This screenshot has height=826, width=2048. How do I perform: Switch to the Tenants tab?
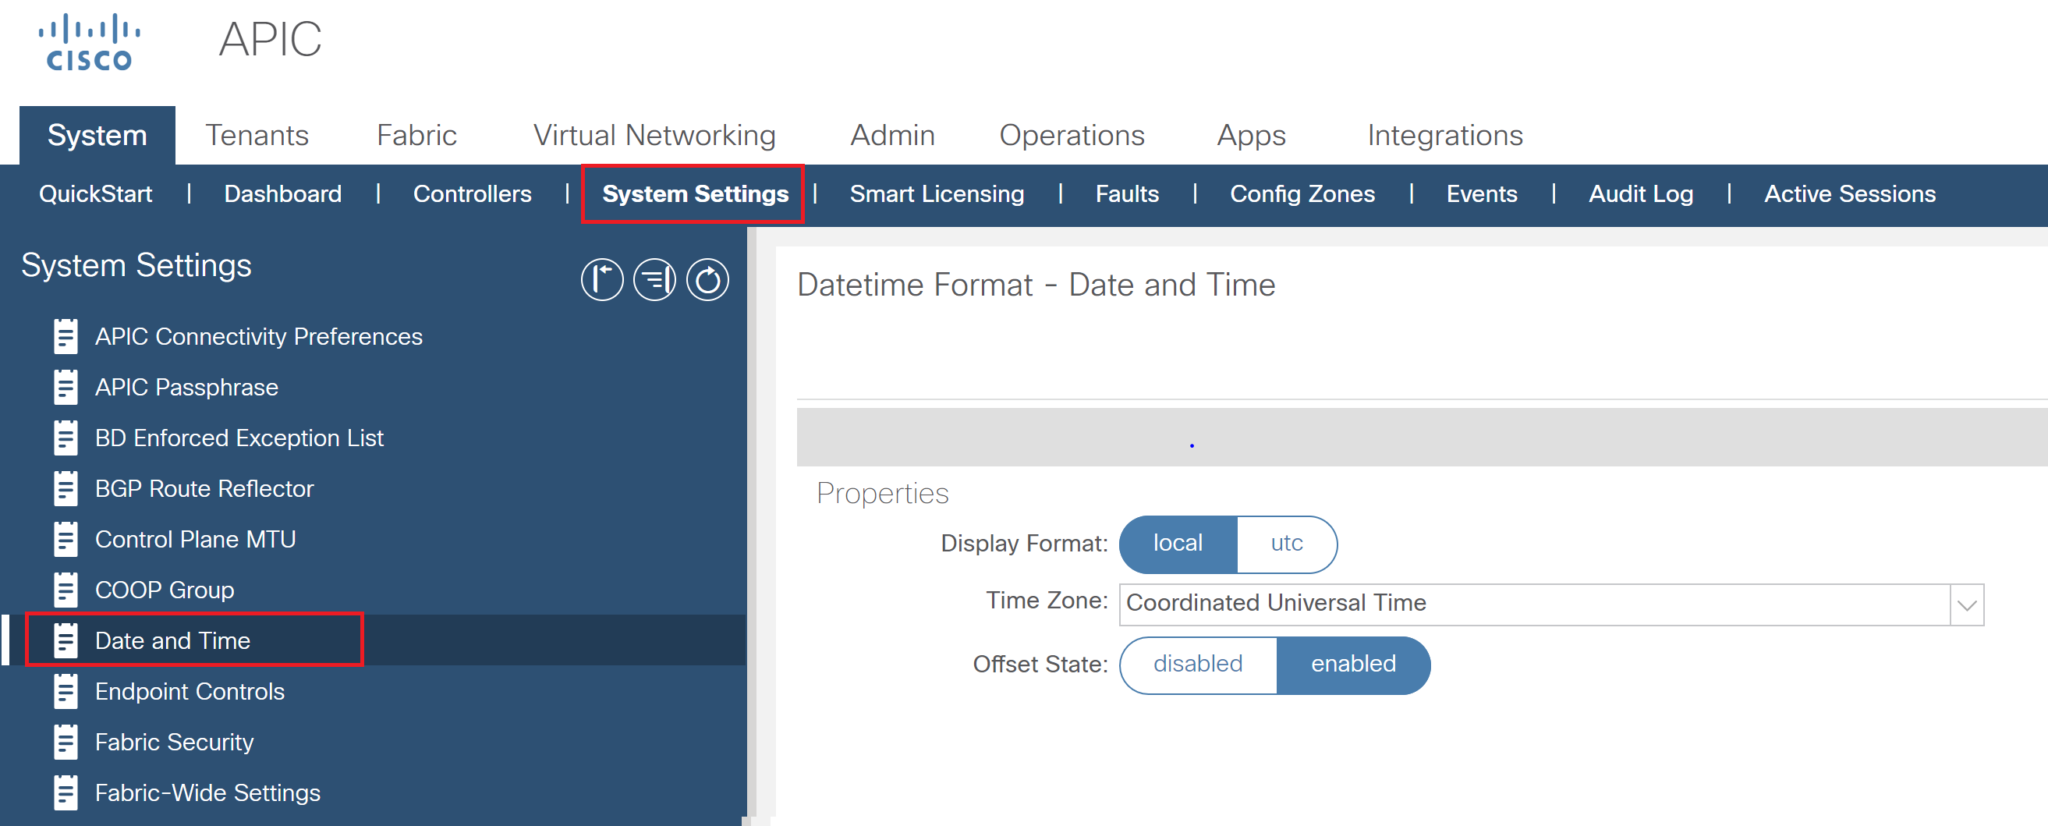257,135
